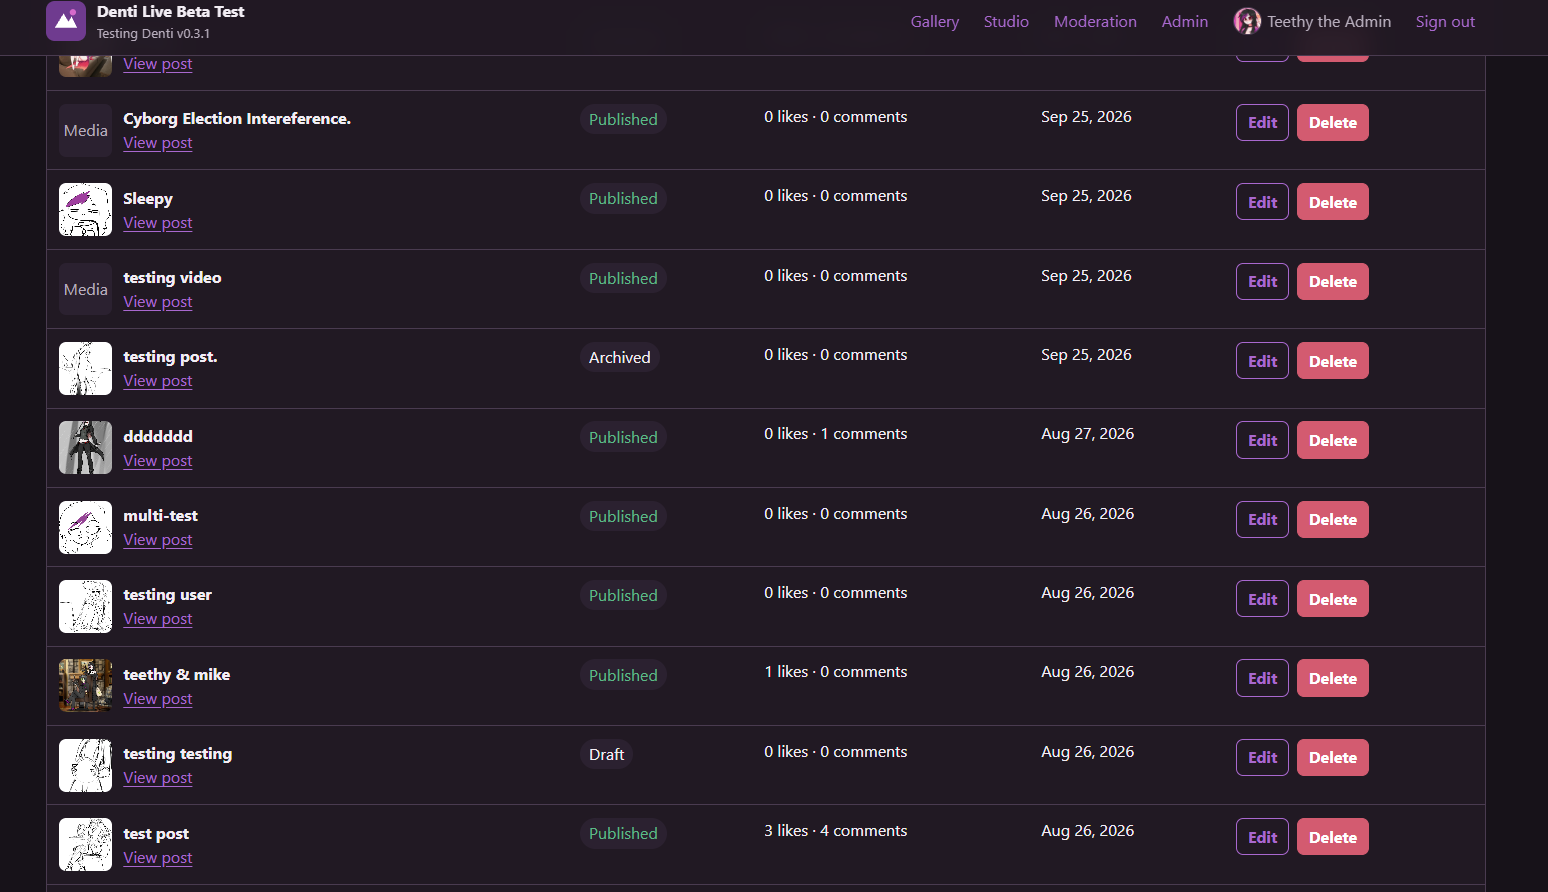View post link under testing post.
This screenshot has width=1548, height=892.
(158, 381)
